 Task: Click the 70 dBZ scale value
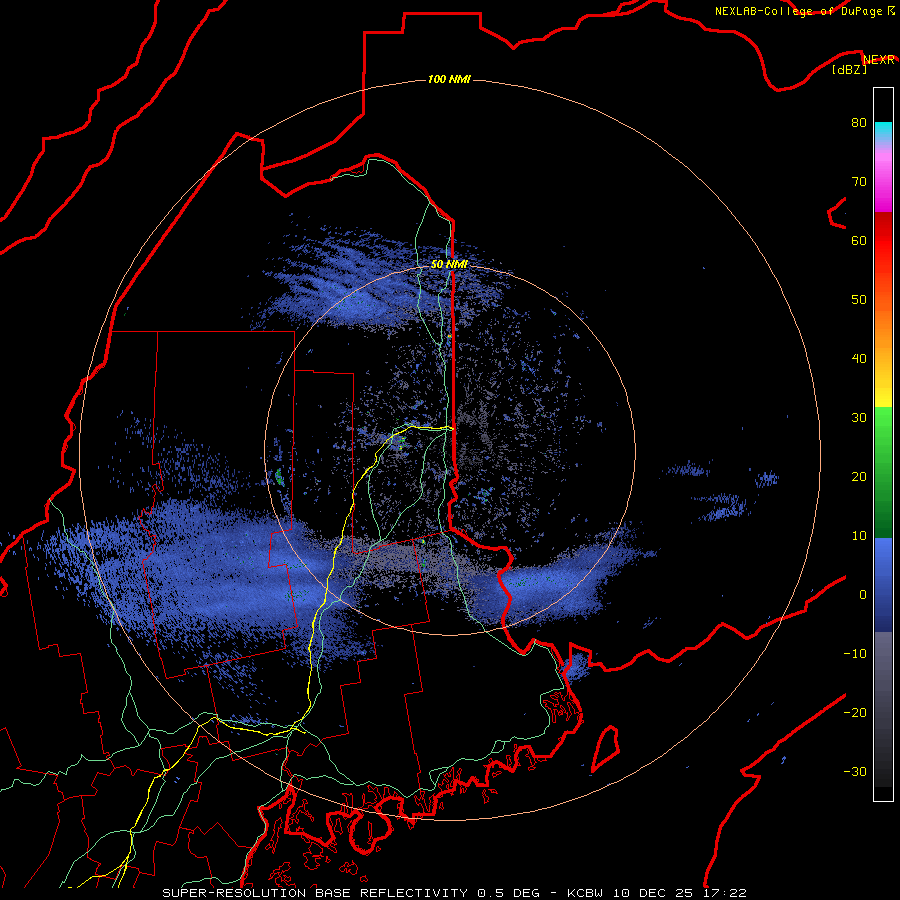point(859,182)
